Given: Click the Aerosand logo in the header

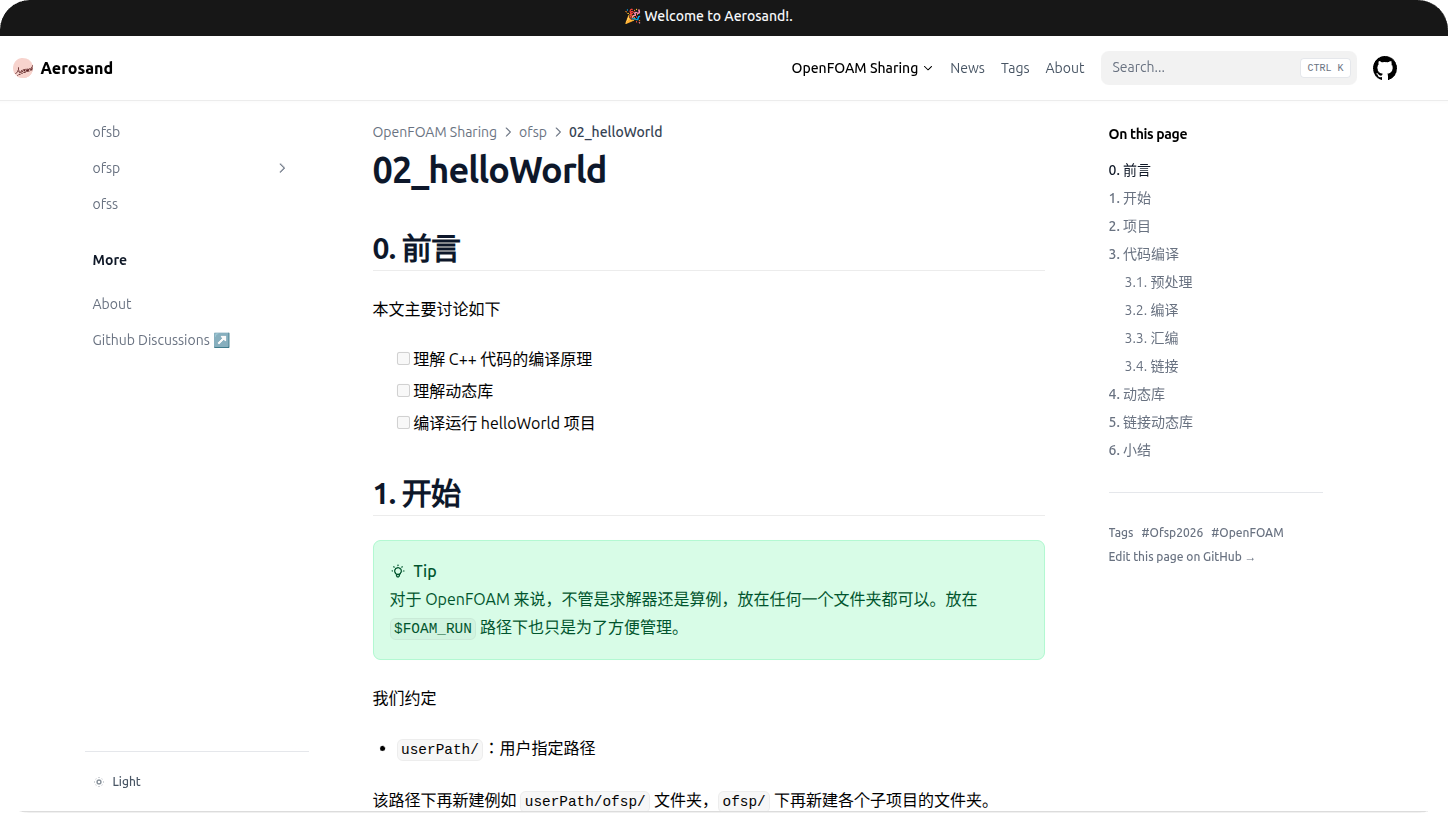Looking at the screenshot, I should click(x=23, y=68).
